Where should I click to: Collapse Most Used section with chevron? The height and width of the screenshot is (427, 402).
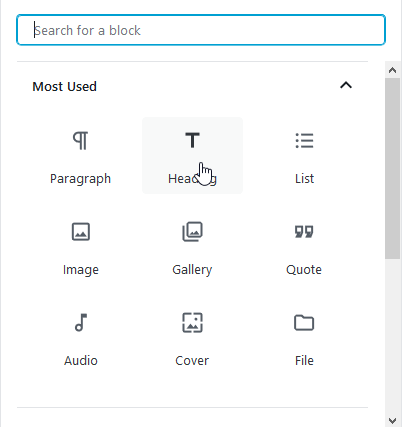pyautogui.click(x=346, y=86)
